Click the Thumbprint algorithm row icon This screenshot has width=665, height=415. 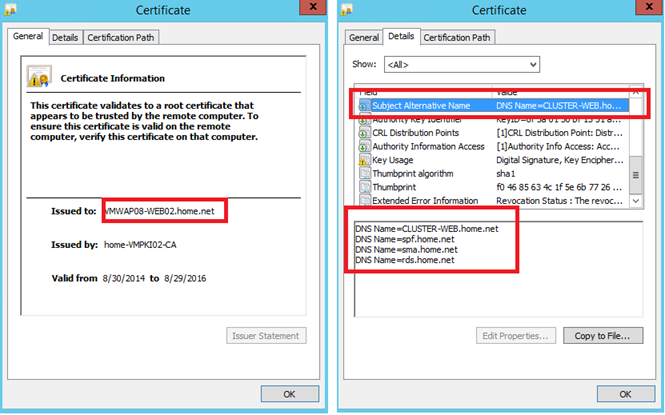(364, 173)
